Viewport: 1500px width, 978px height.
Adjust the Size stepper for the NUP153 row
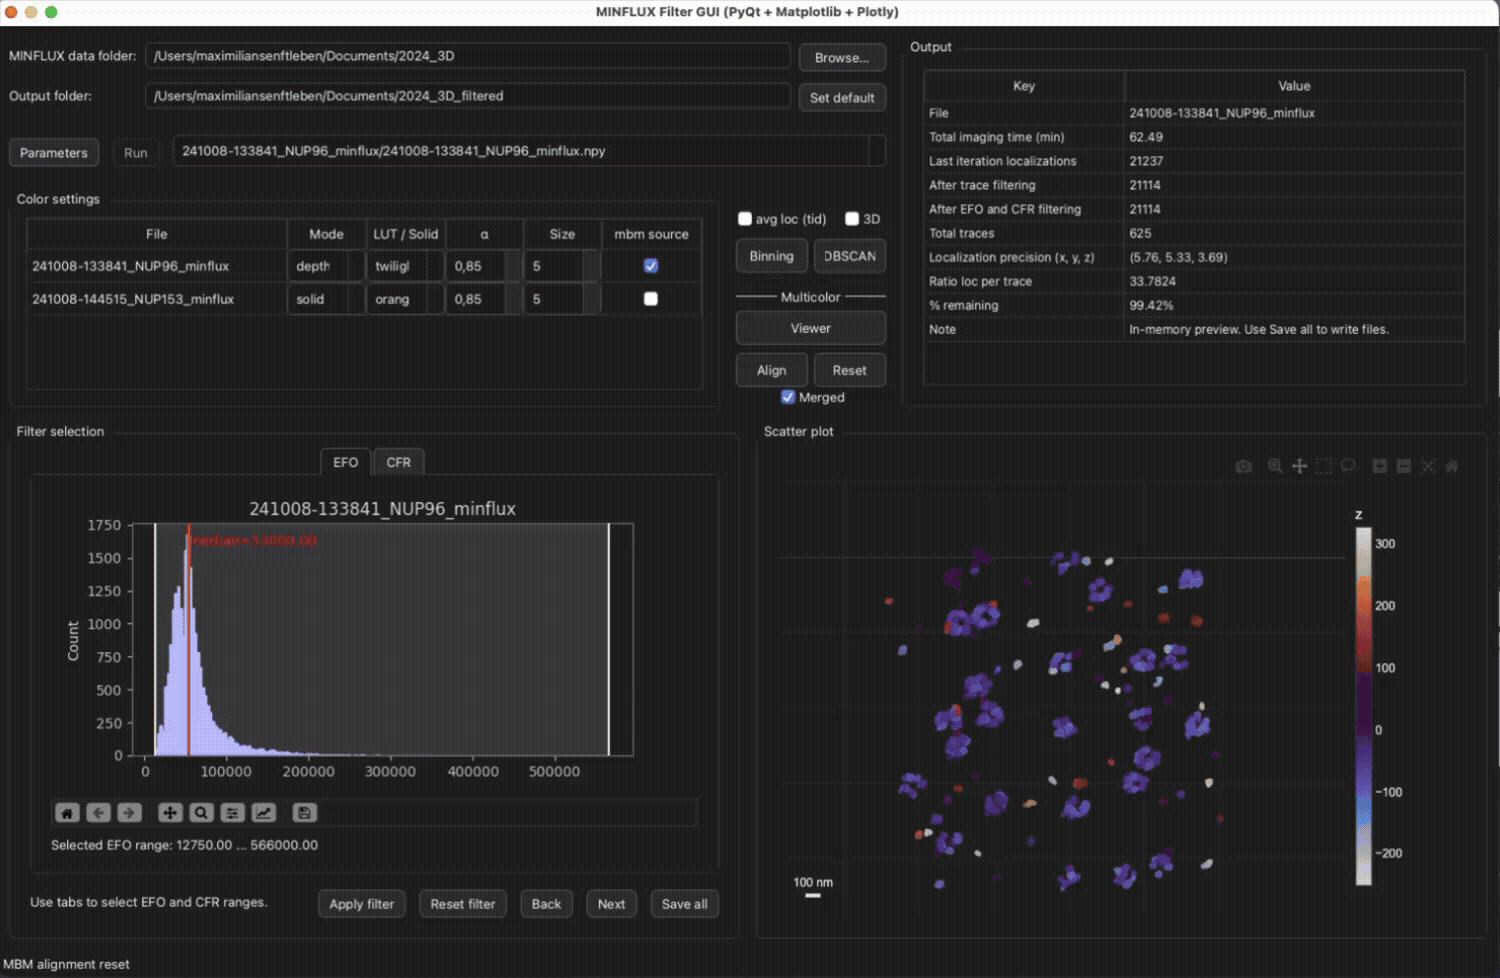click(x=591, y=299)
